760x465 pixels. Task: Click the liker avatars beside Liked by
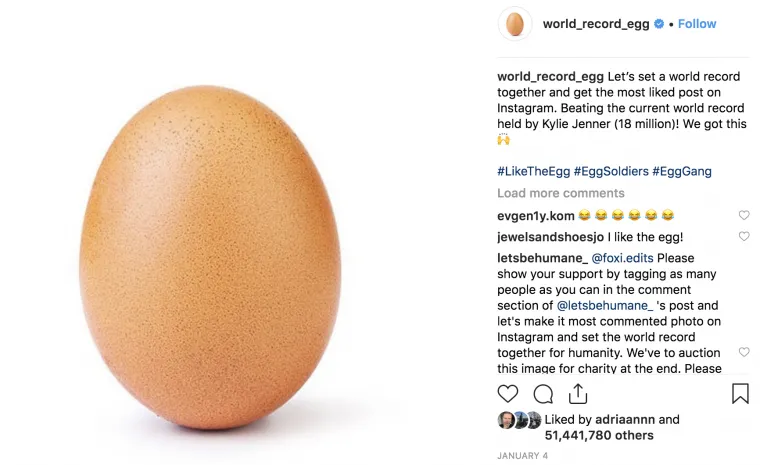[x=519, y=420]
